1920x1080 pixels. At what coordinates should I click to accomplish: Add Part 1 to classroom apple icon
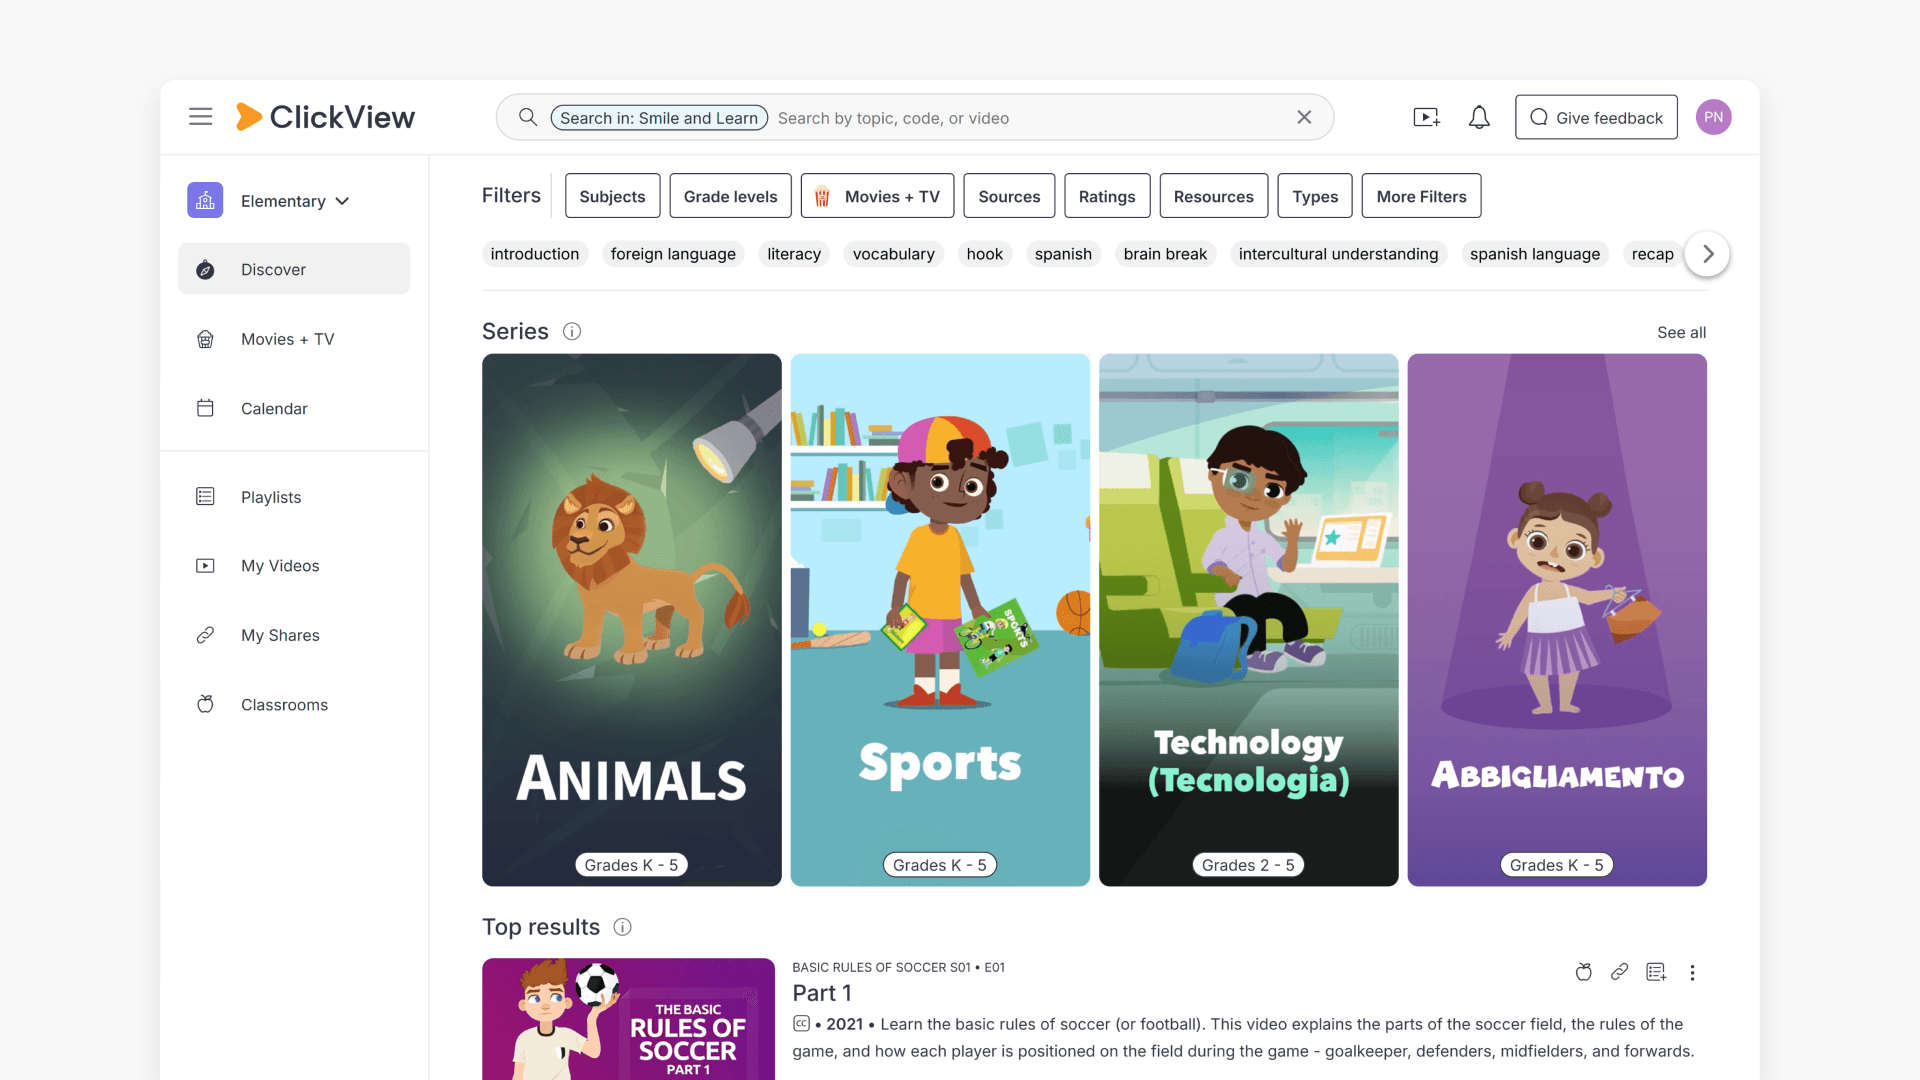pyautogui.click(x=1583, y=972)
